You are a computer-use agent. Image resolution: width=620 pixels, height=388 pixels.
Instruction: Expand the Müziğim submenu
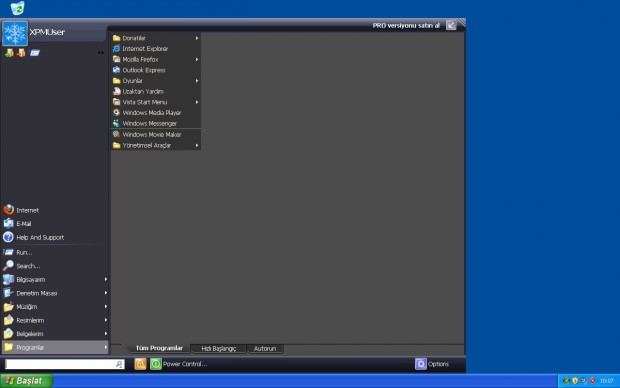pyautogui.click(x=55, y=307)
